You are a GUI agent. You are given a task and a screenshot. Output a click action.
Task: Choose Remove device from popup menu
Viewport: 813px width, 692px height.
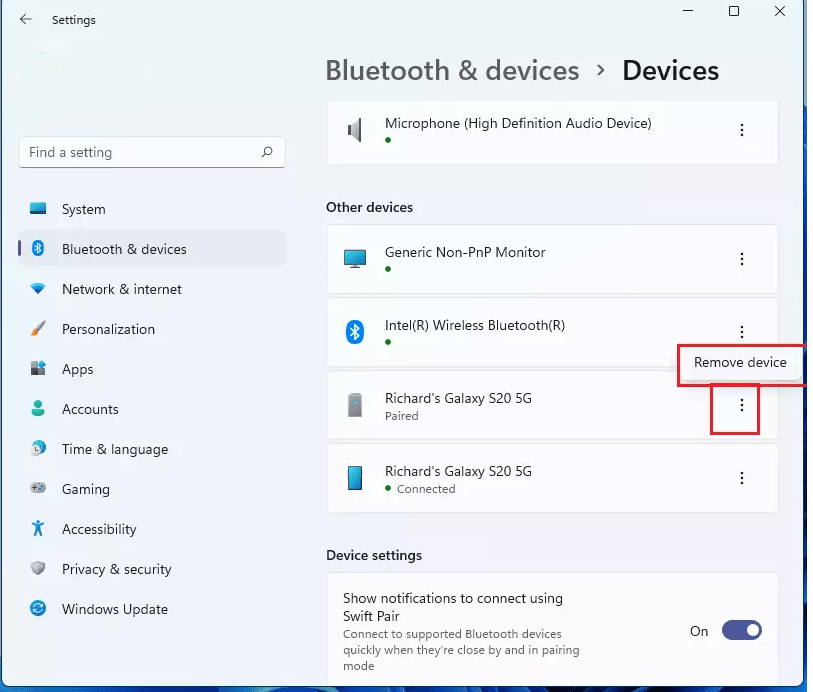point(740,362)
